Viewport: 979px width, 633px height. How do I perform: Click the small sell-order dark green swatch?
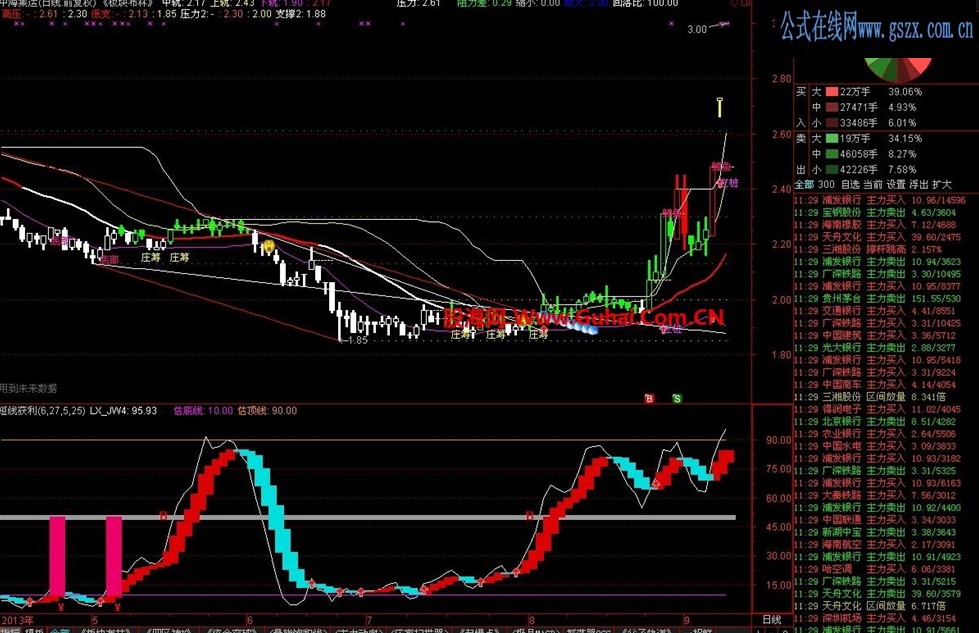tap(832, 170)
